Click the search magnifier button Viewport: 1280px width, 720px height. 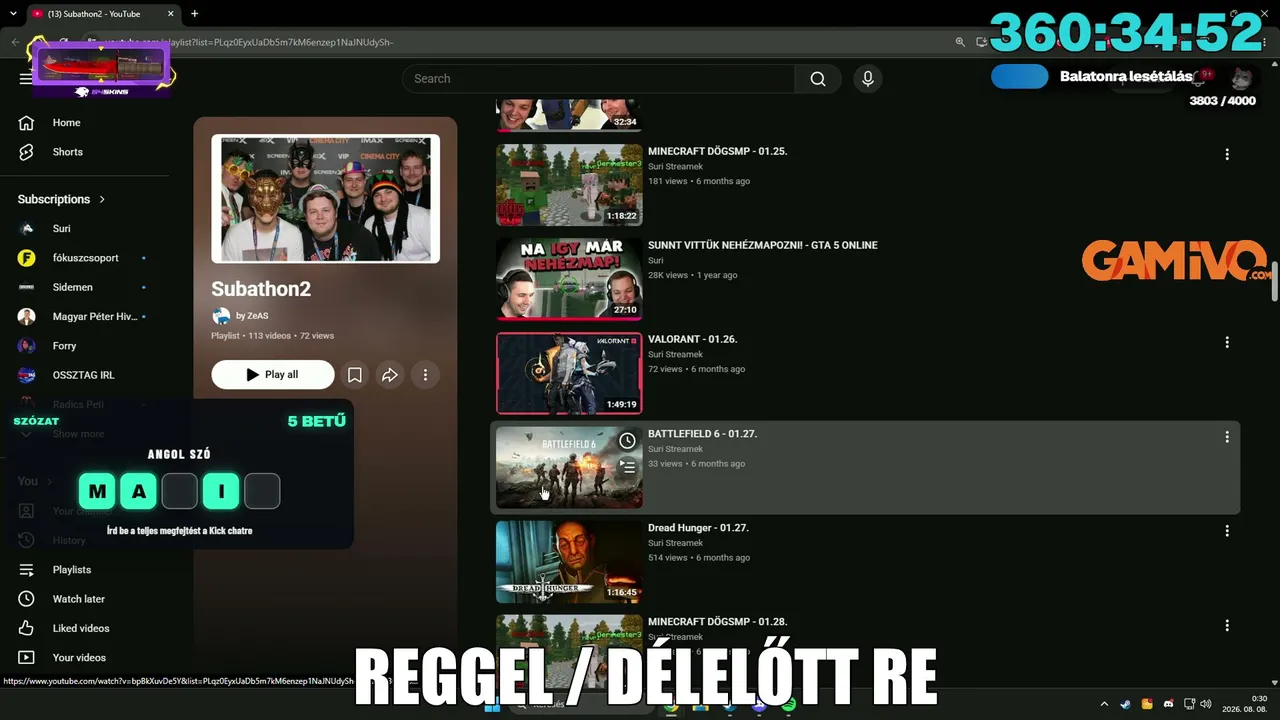pyautogui.click(x=818, y=79)
